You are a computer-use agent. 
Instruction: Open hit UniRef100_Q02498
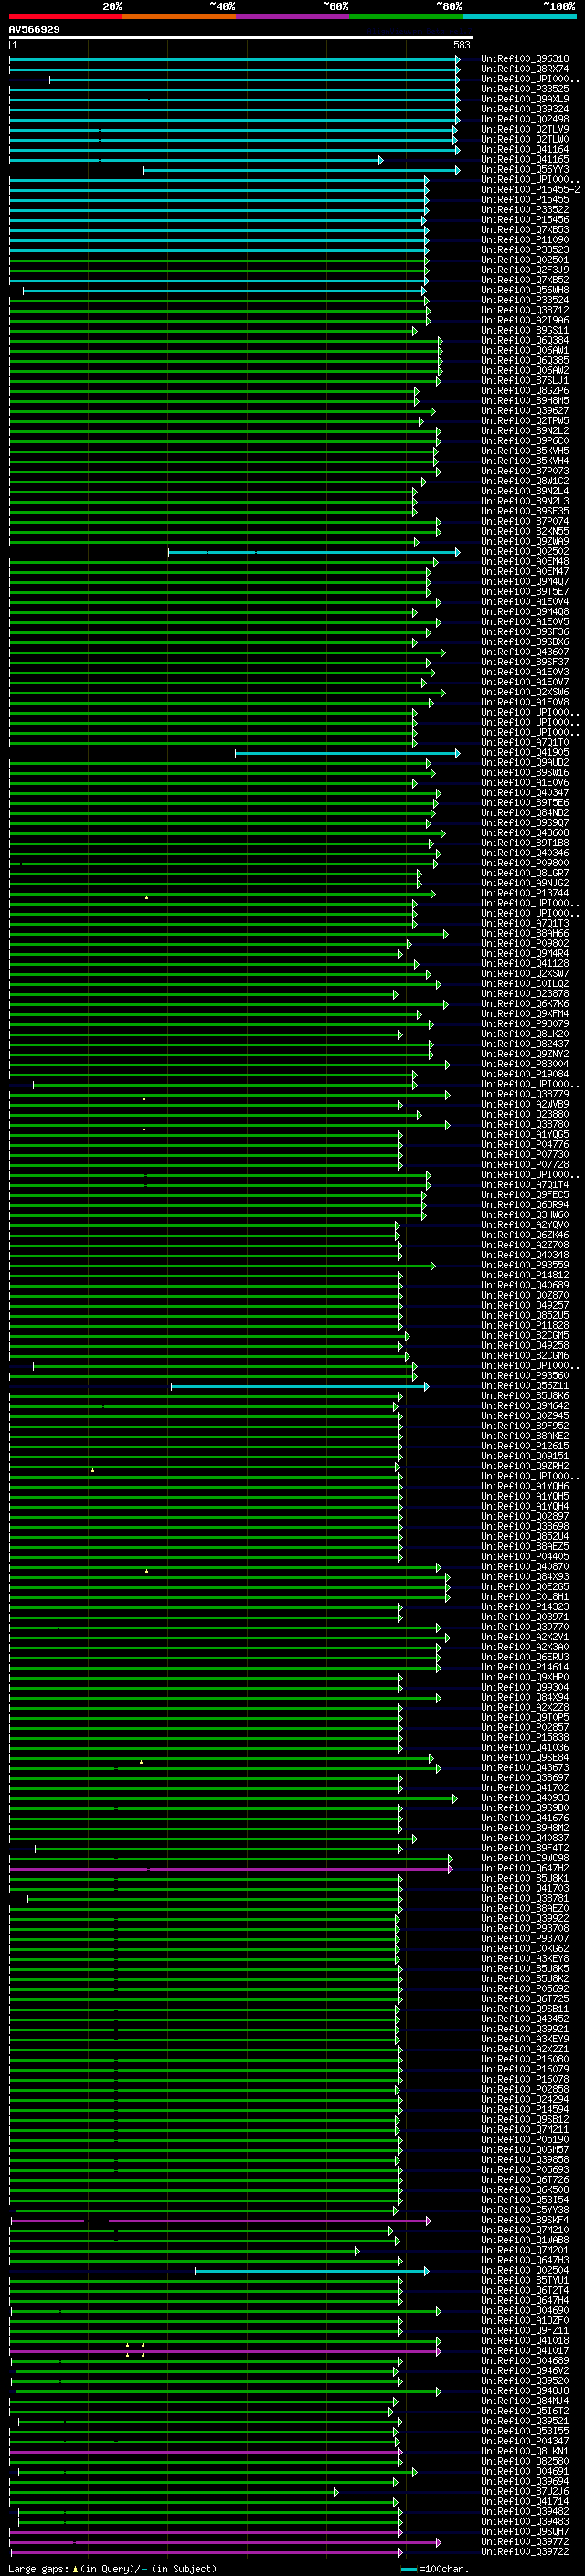pyautogui.click(x=525, y=119)
